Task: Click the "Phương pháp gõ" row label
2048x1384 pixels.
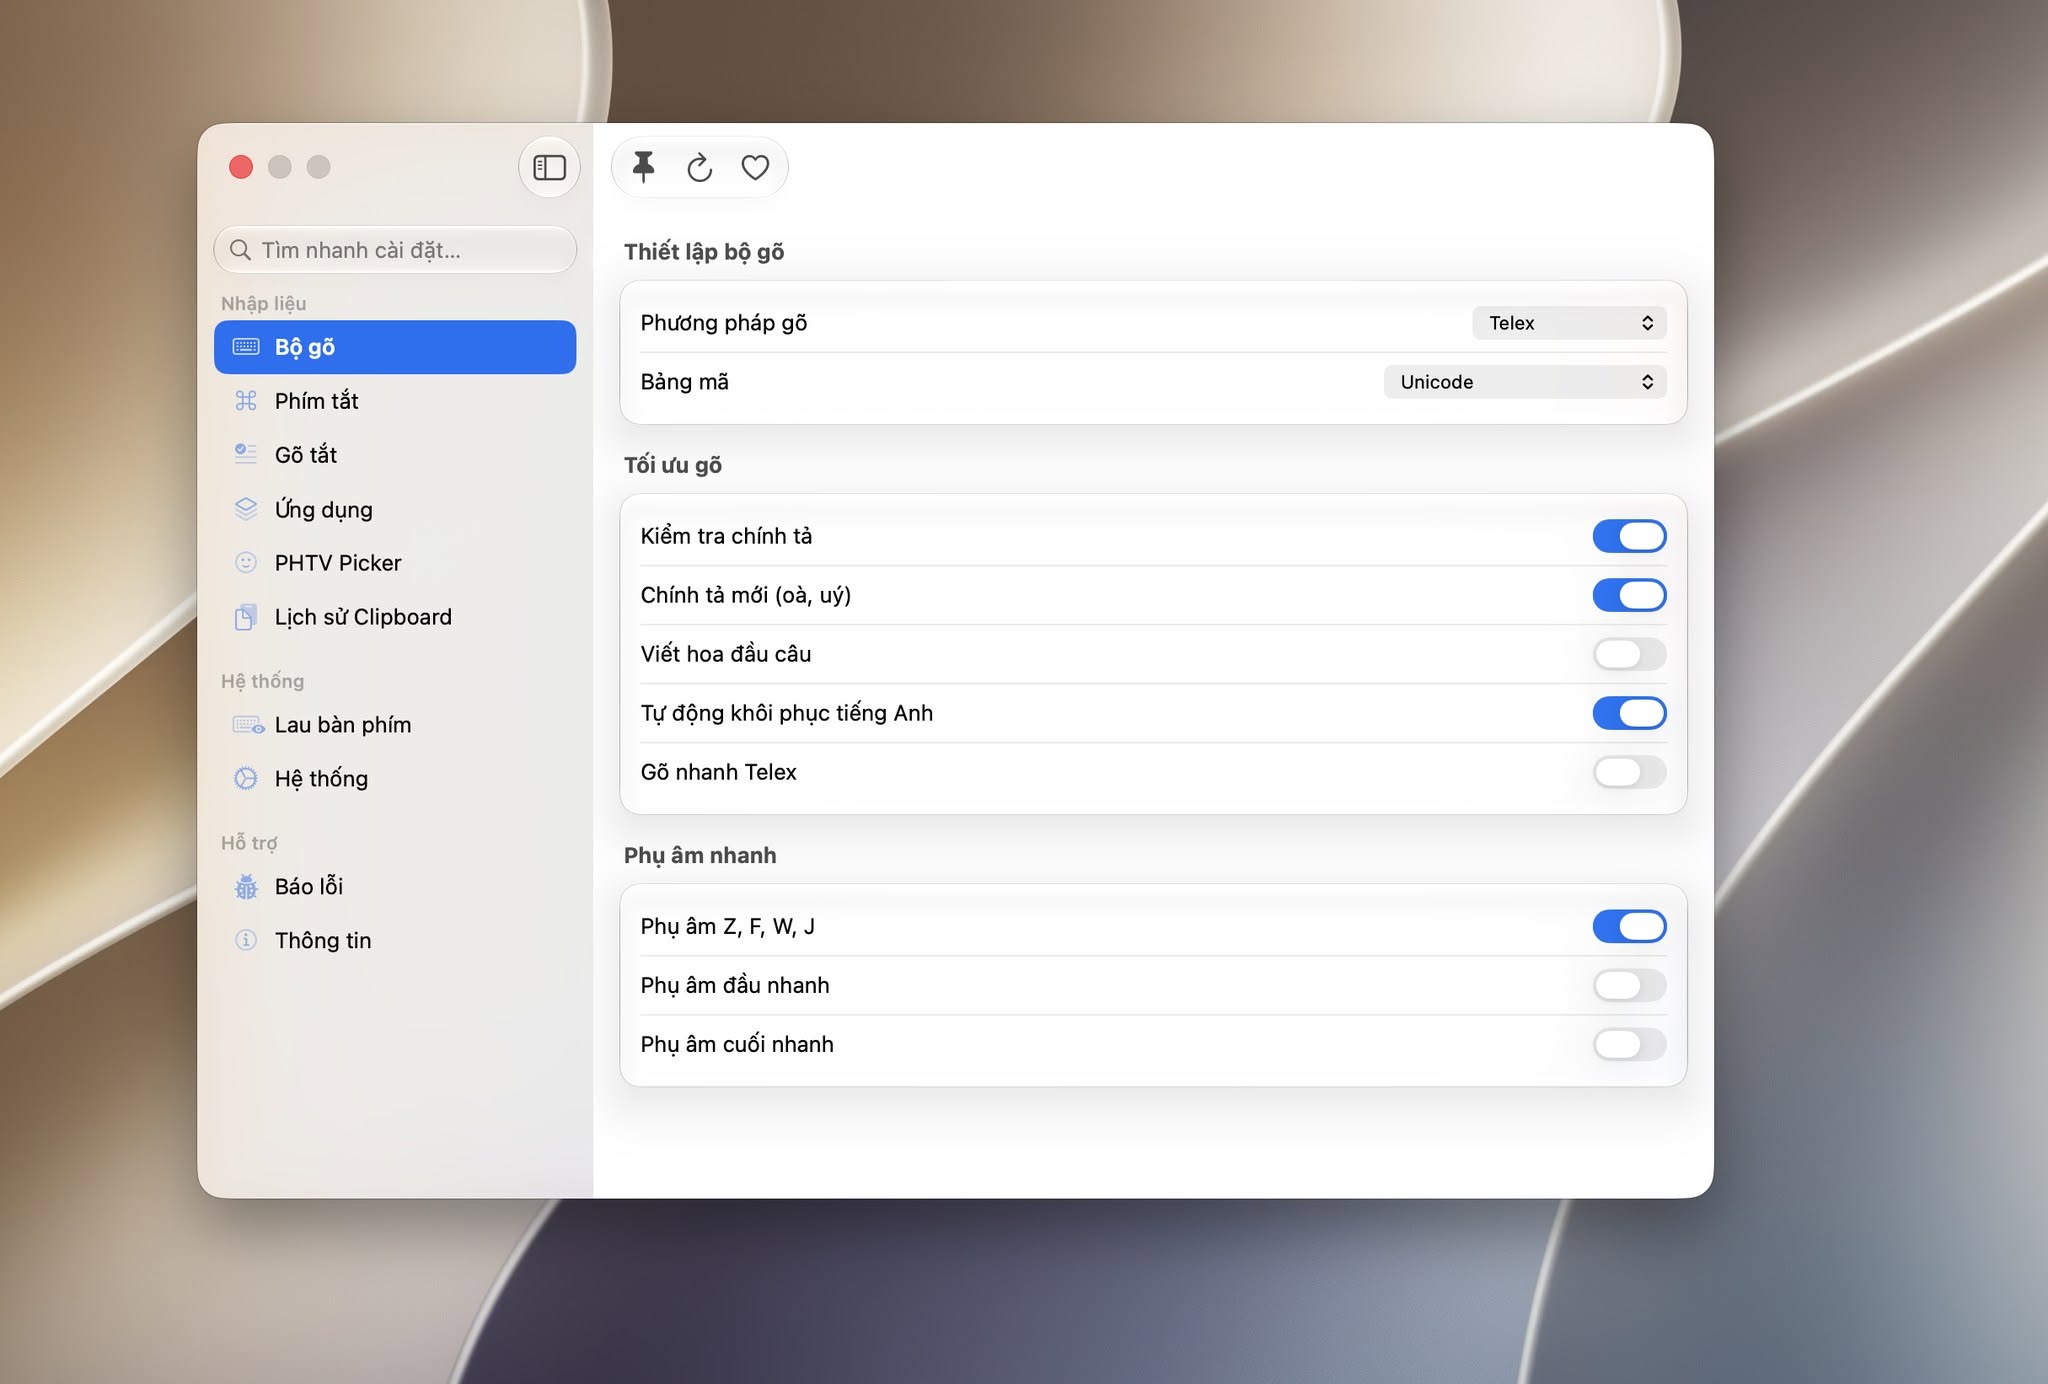Action: click(x=724, y=323)
